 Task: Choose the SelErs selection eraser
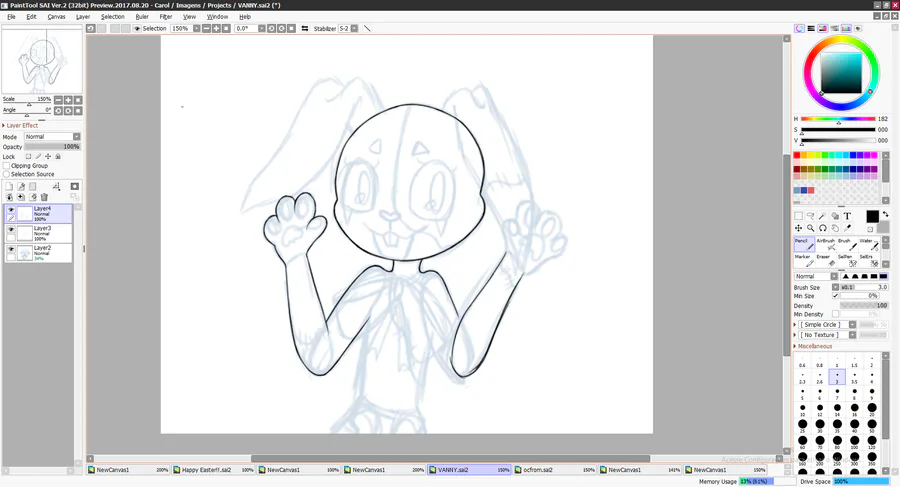868,260
